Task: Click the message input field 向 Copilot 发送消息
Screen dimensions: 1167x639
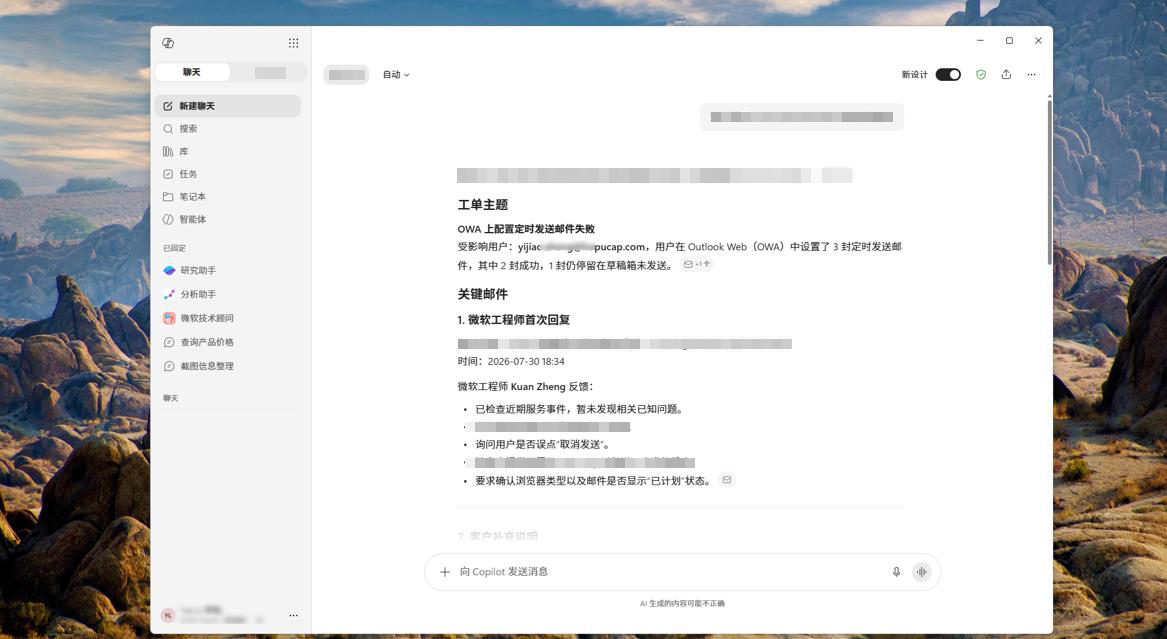Action: click(670, 571)
